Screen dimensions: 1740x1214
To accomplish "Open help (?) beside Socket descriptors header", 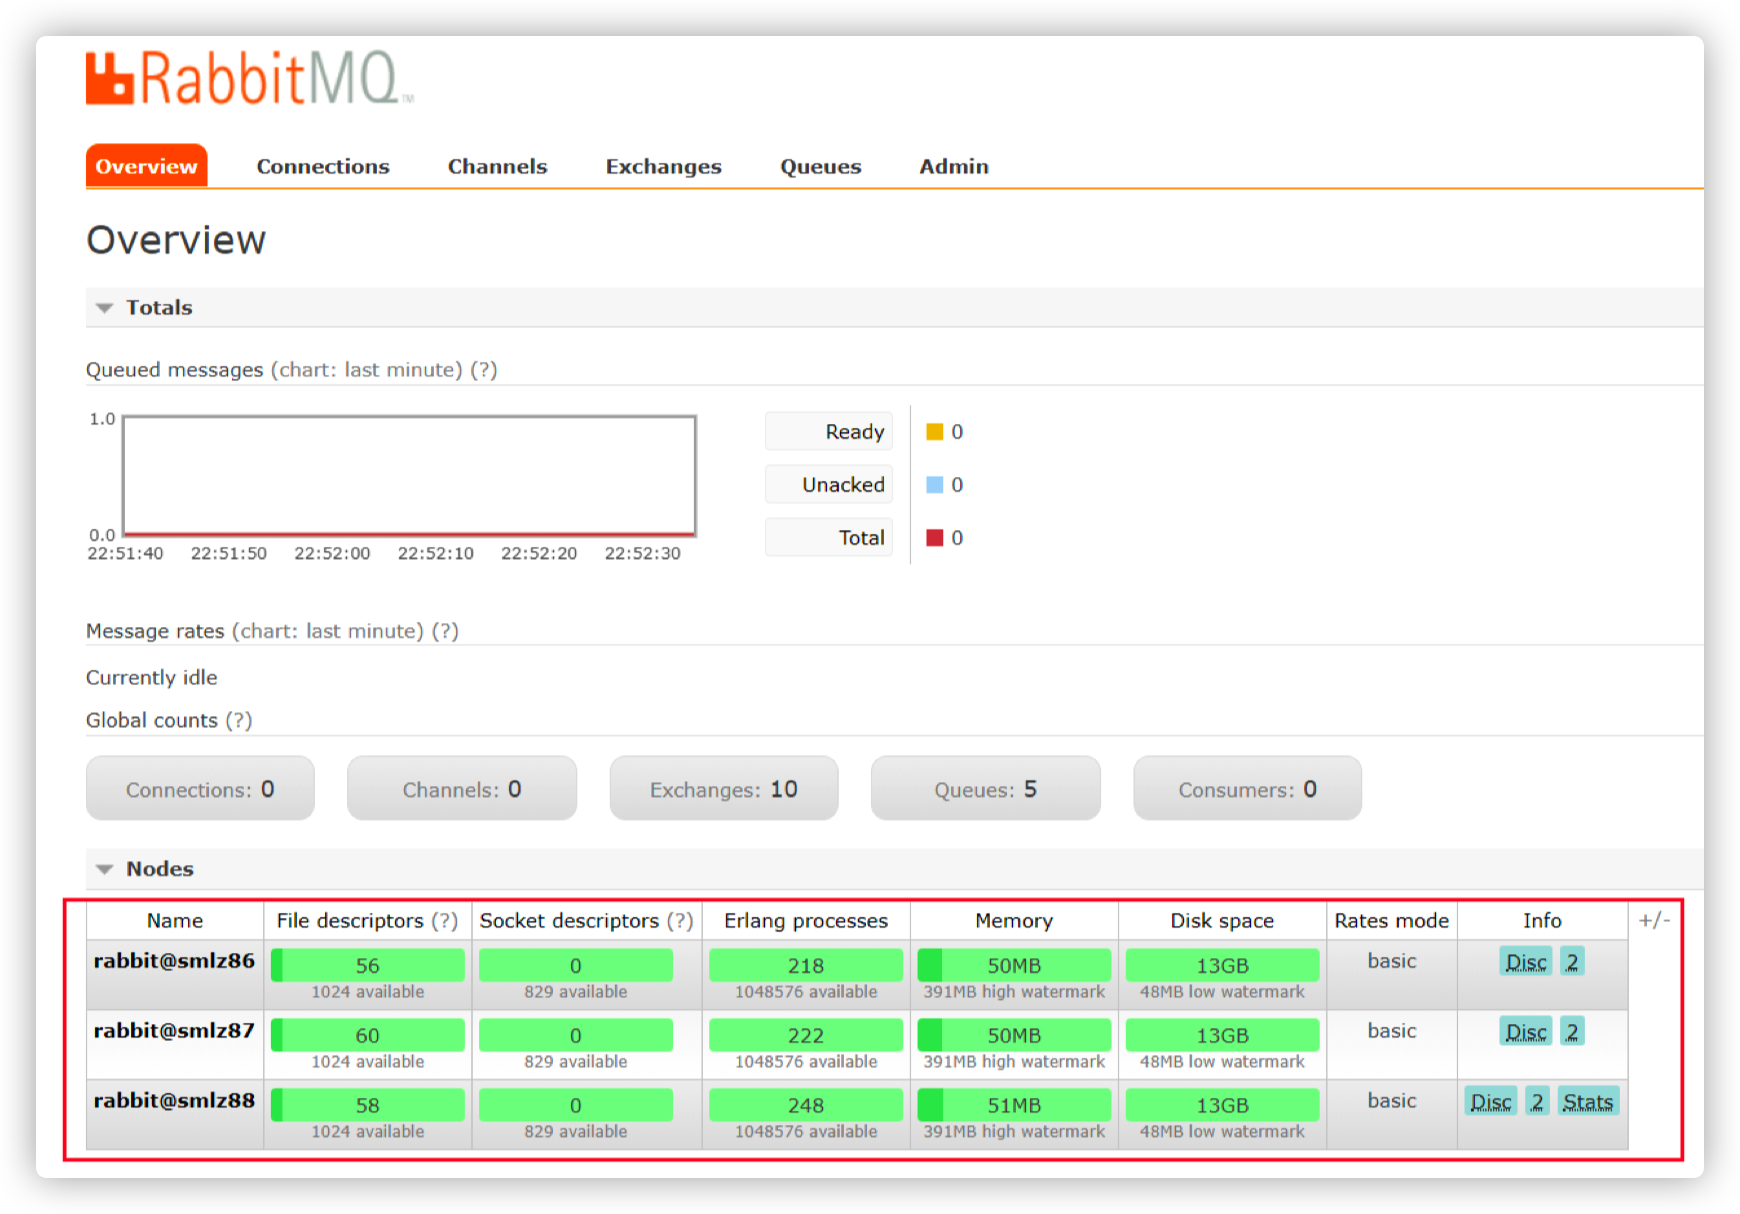I will click(680, 921).
